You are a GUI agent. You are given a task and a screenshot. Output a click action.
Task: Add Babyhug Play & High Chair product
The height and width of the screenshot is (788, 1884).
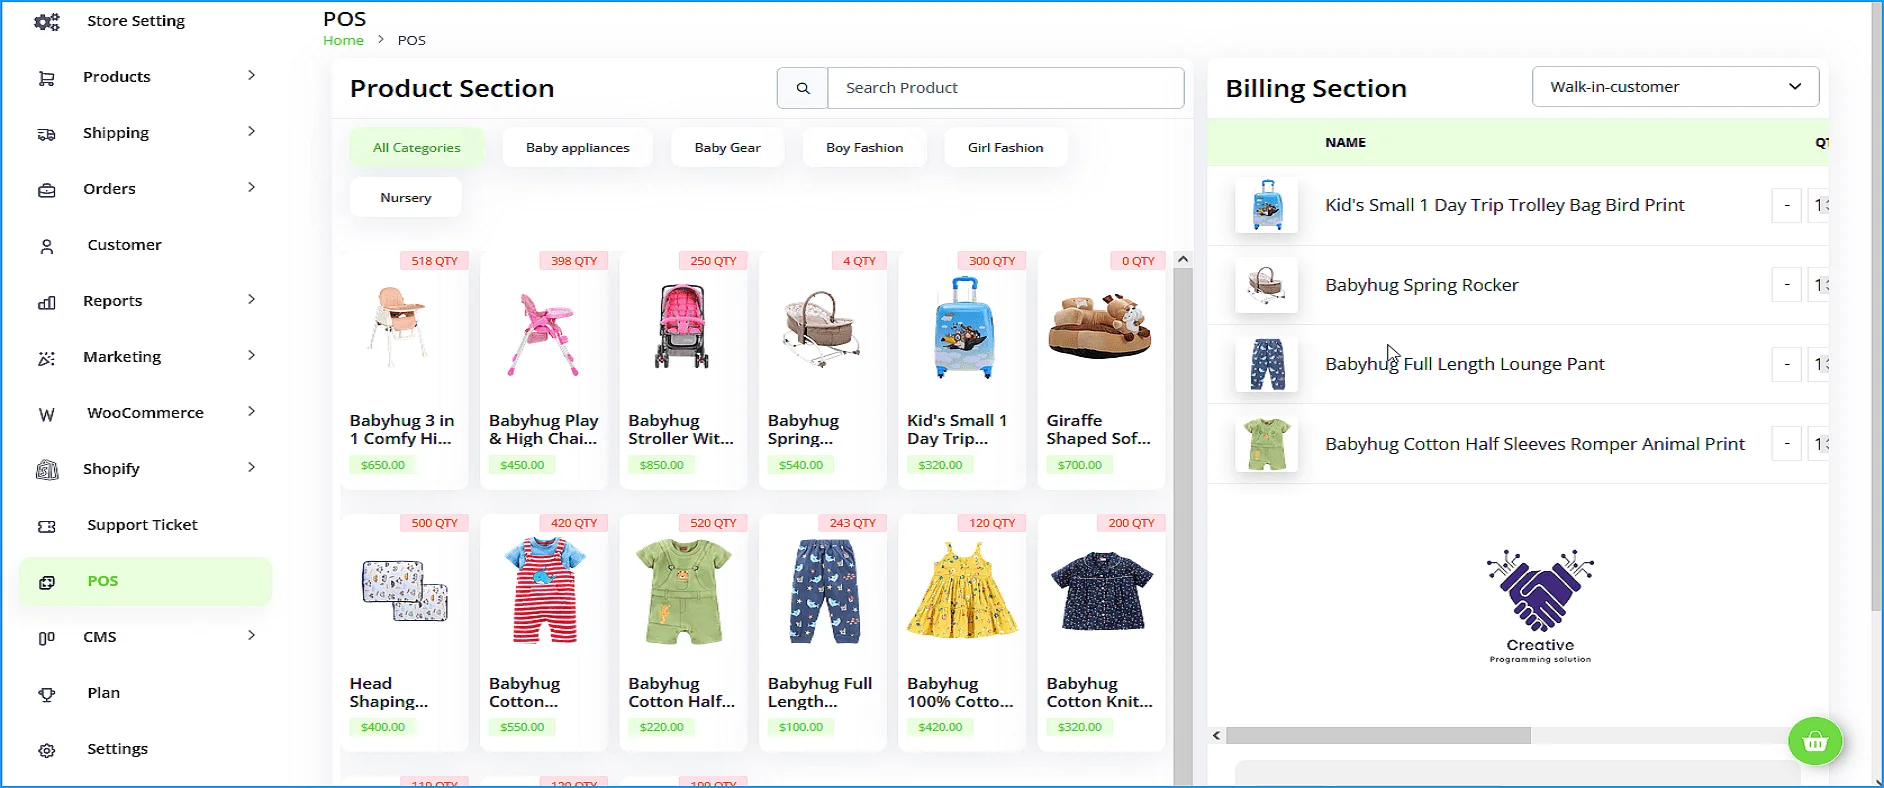click(x=543, y=370)
